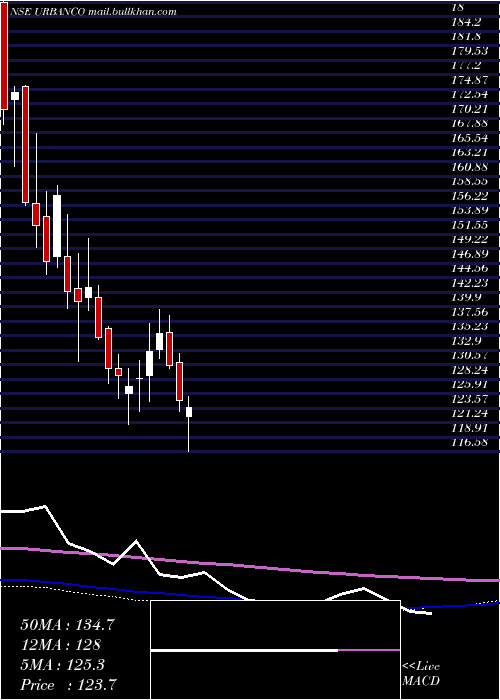The image size is (500, 700).
Task: Click the 130.57 axis value
Action: tap(470, 355)
